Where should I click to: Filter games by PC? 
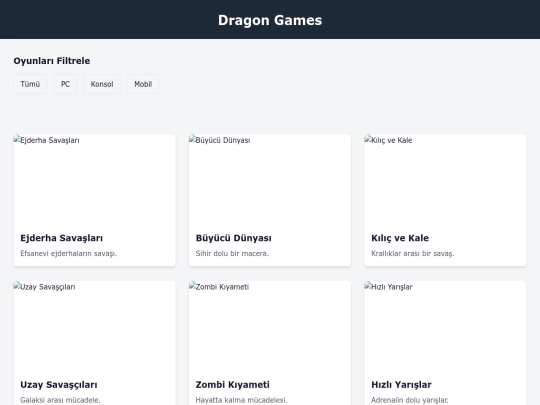[x=65, y=84]
